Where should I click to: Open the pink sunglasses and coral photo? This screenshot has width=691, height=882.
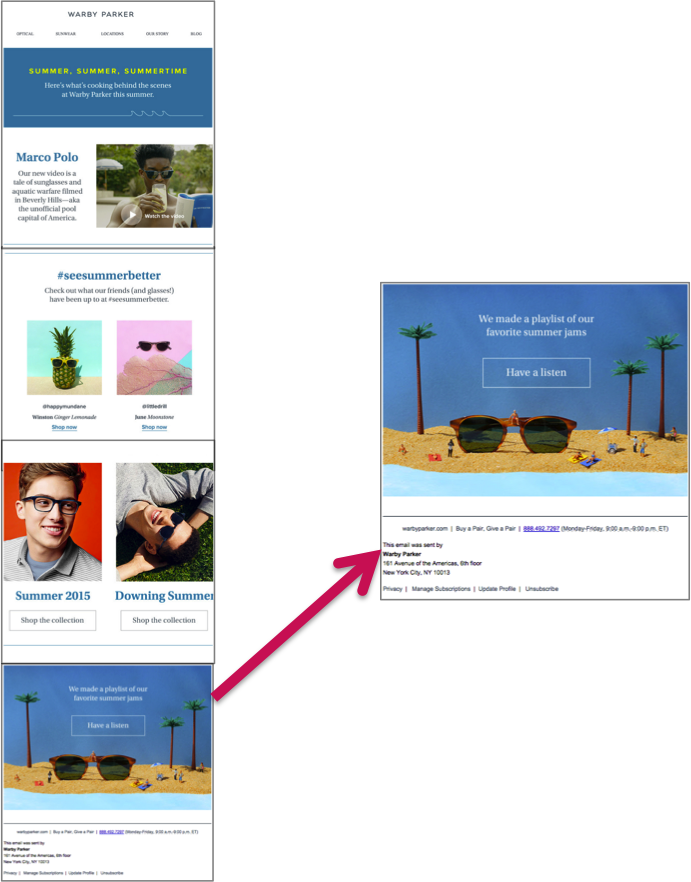154,357
